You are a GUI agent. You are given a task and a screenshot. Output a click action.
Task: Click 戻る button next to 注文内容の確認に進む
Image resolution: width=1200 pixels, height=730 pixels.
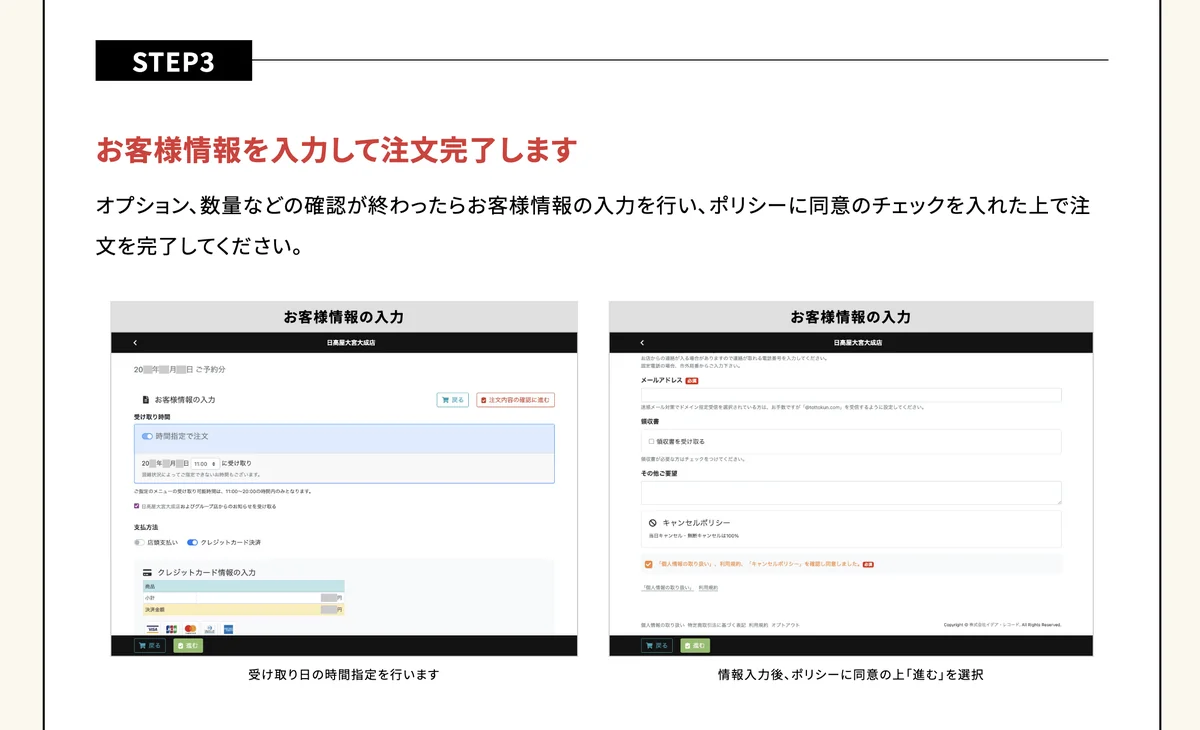(x=453, y=400)
